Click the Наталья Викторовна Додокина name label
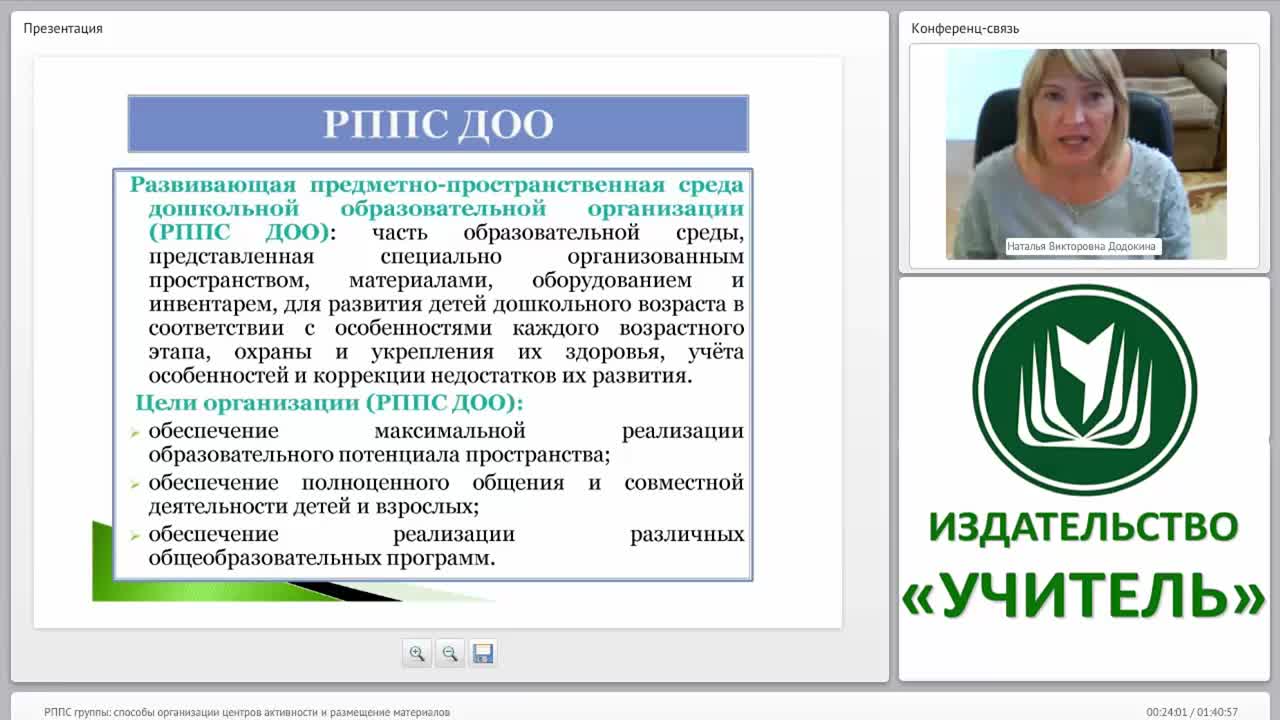Screen dimensions: 1280x720 coord(1083,246)
